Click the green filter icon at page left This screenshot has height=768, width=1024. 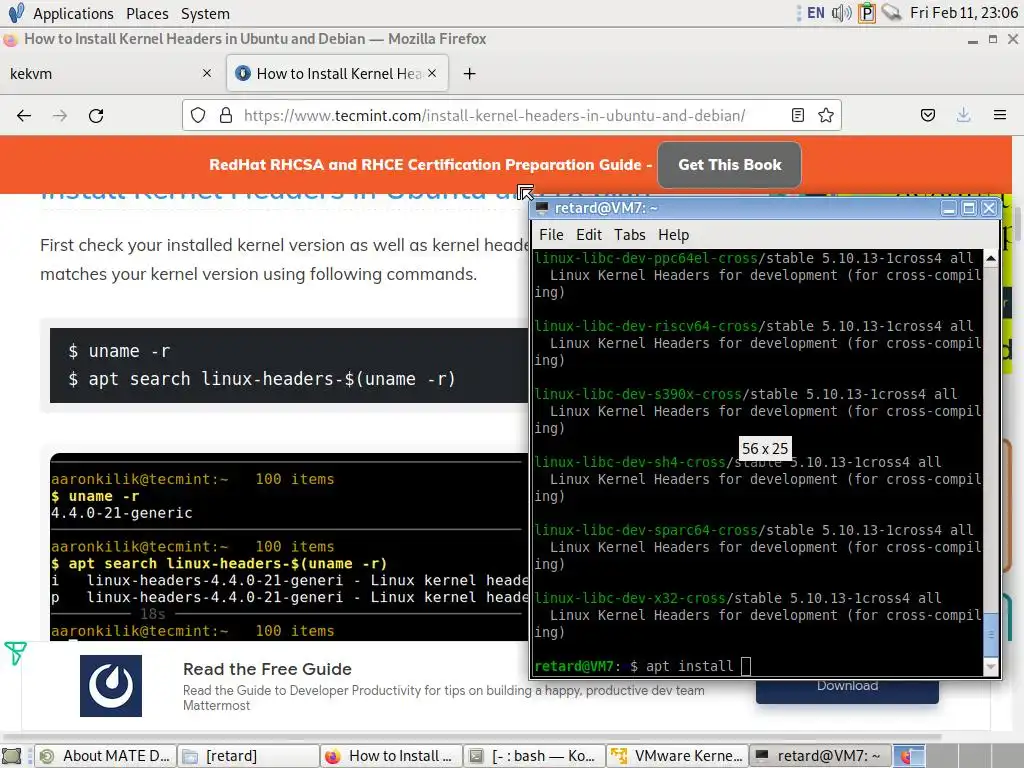tap(15, 652)
